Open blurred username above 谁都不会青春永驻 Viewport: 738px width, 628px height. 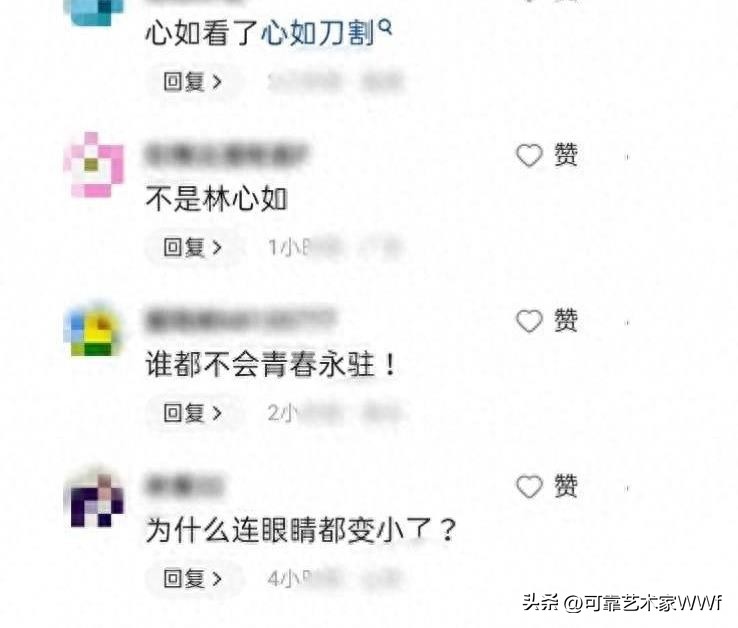(x=240, y=320)
